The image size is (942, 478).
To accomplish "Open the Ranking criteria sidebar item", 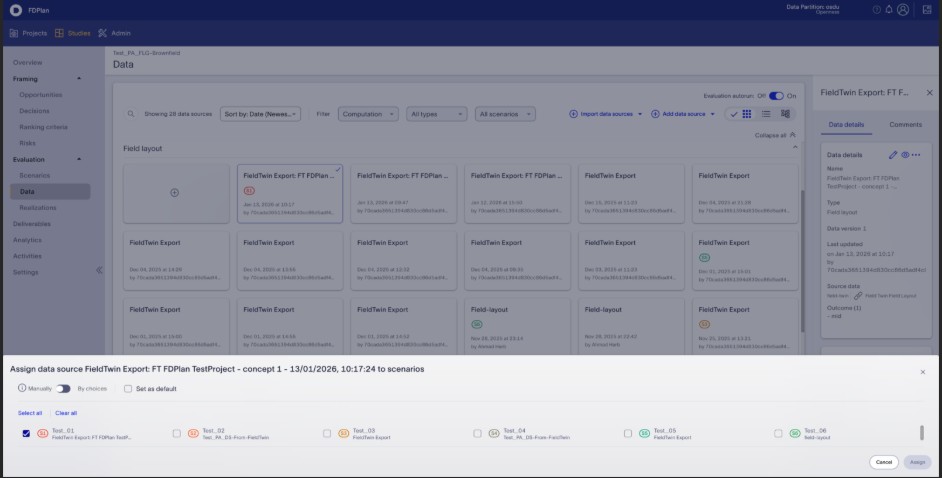I will pos(43,127).
